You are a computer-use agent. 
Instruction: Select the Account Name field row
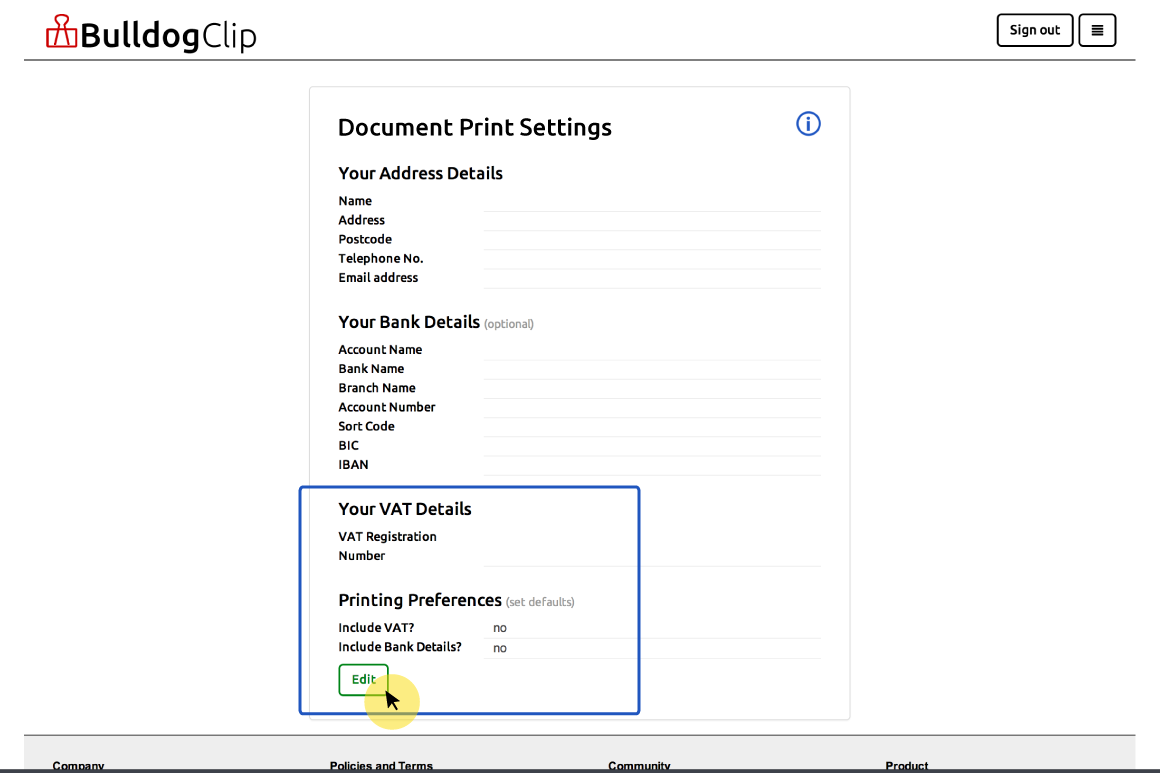578,350
